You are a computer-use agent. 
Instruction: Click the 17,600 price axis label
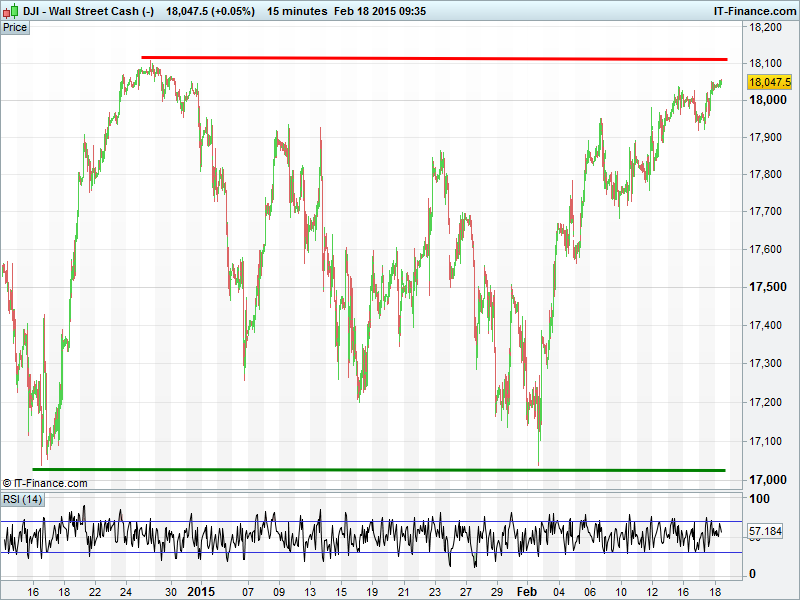pos(765,249)
